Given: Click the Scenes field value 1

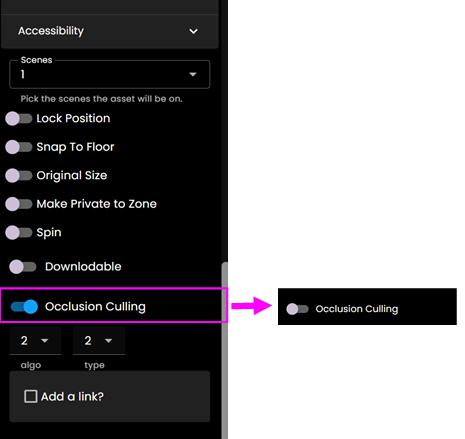Looking at the screenshot, I should click(23, 74).
